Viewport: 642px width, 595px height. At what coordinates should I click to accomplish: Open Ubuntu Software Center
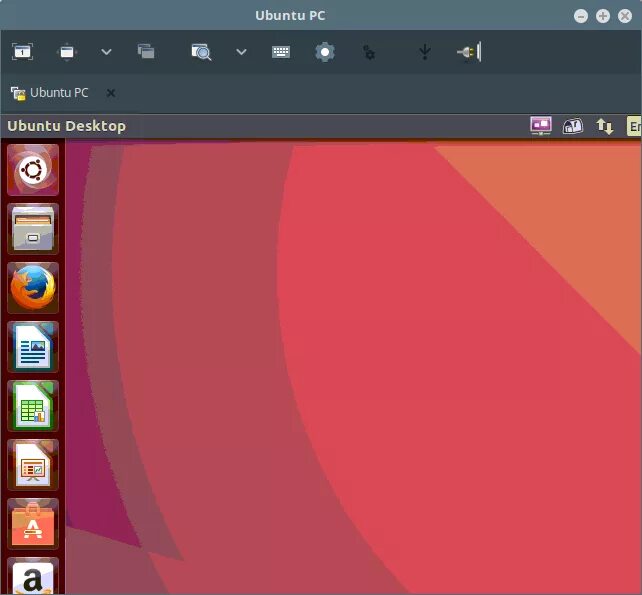pos(33,524)
